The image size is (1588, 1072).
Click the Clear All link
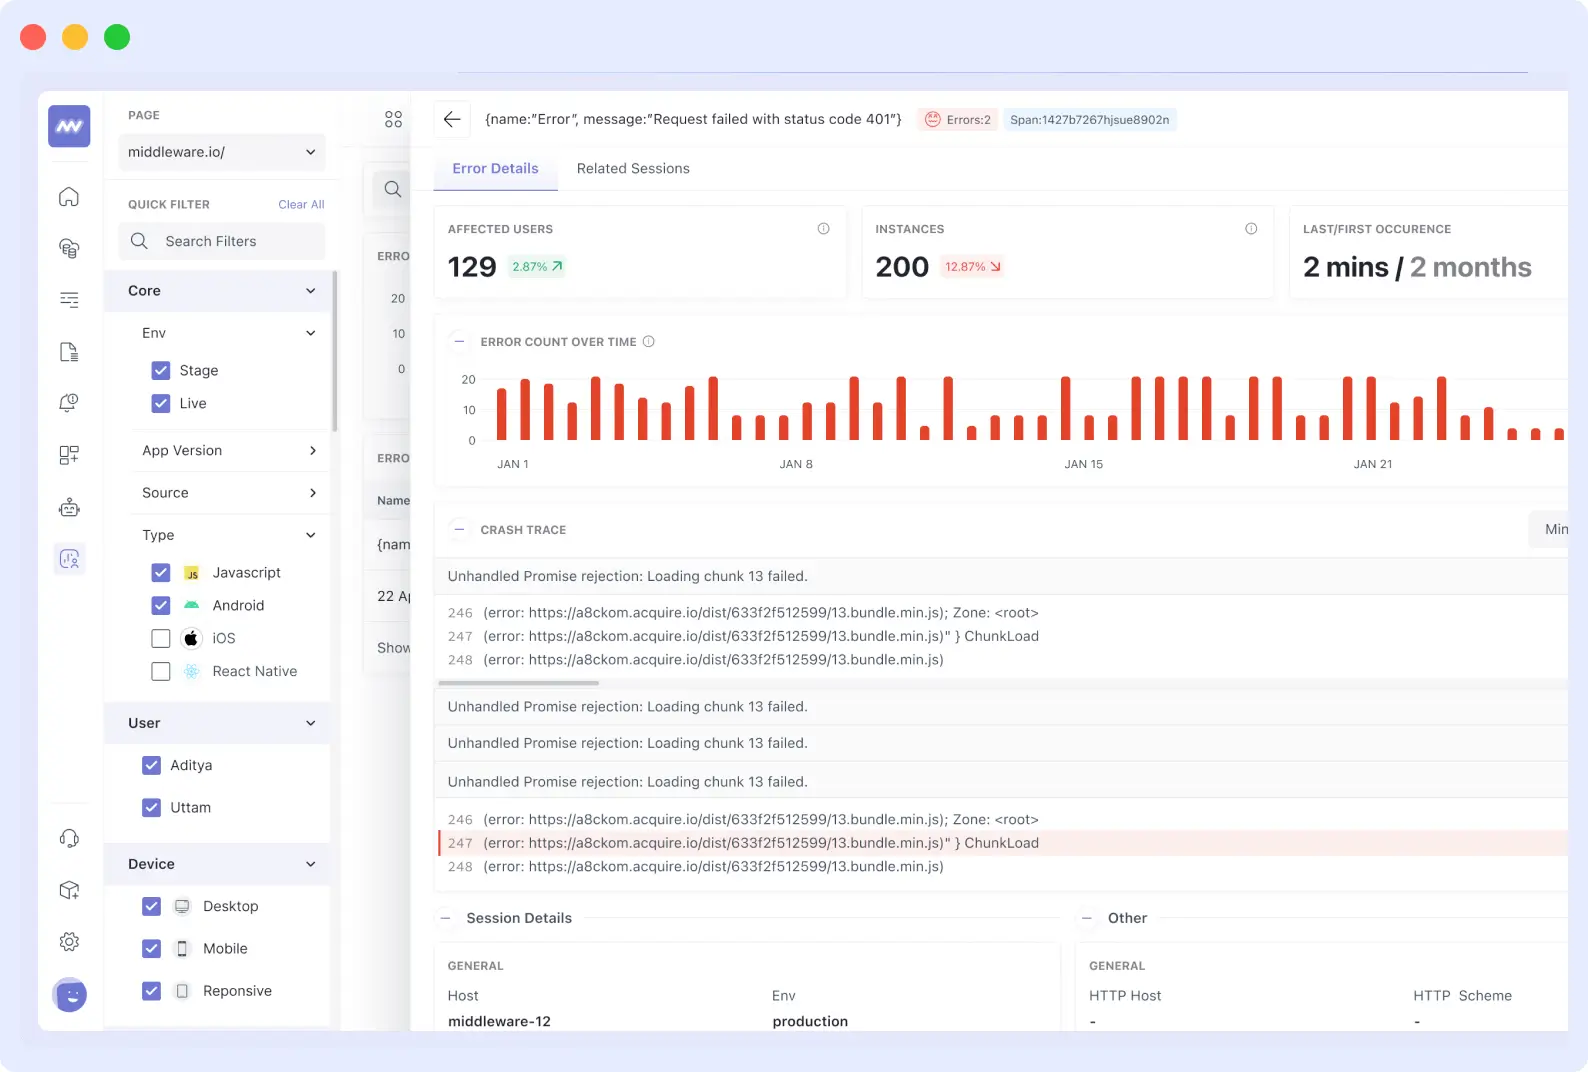[x=301, y=204]
